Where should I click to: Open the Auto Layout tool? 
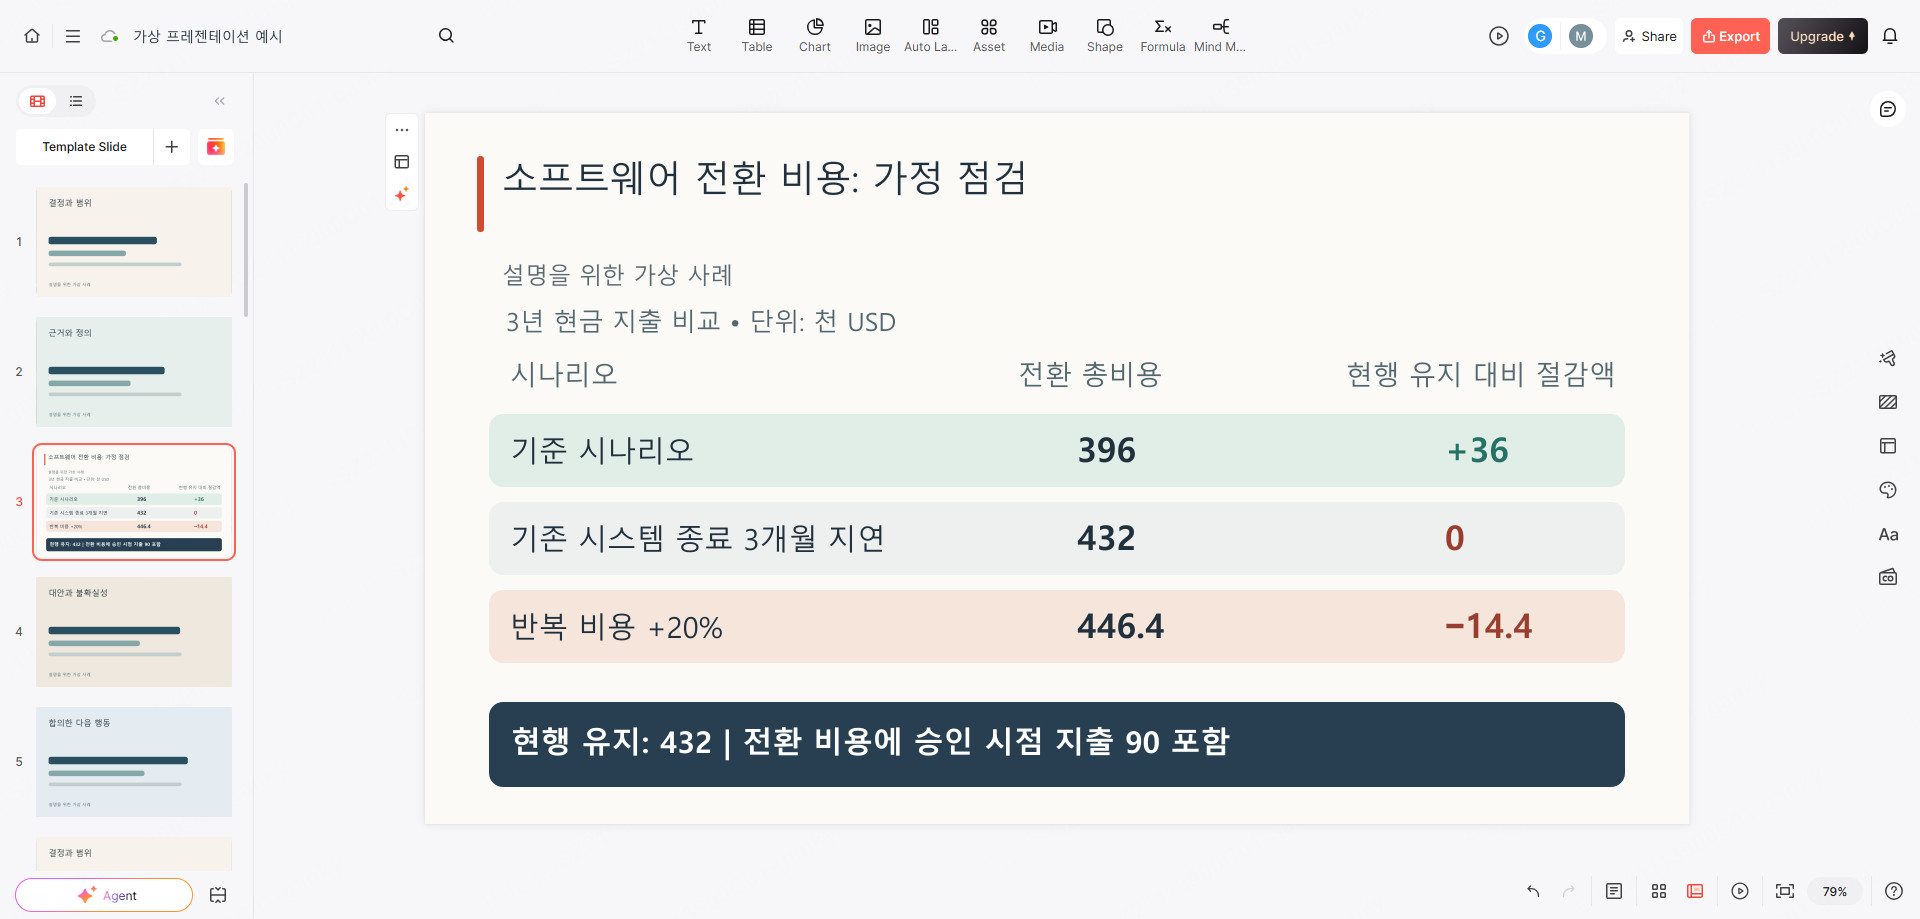pos(931,36)
